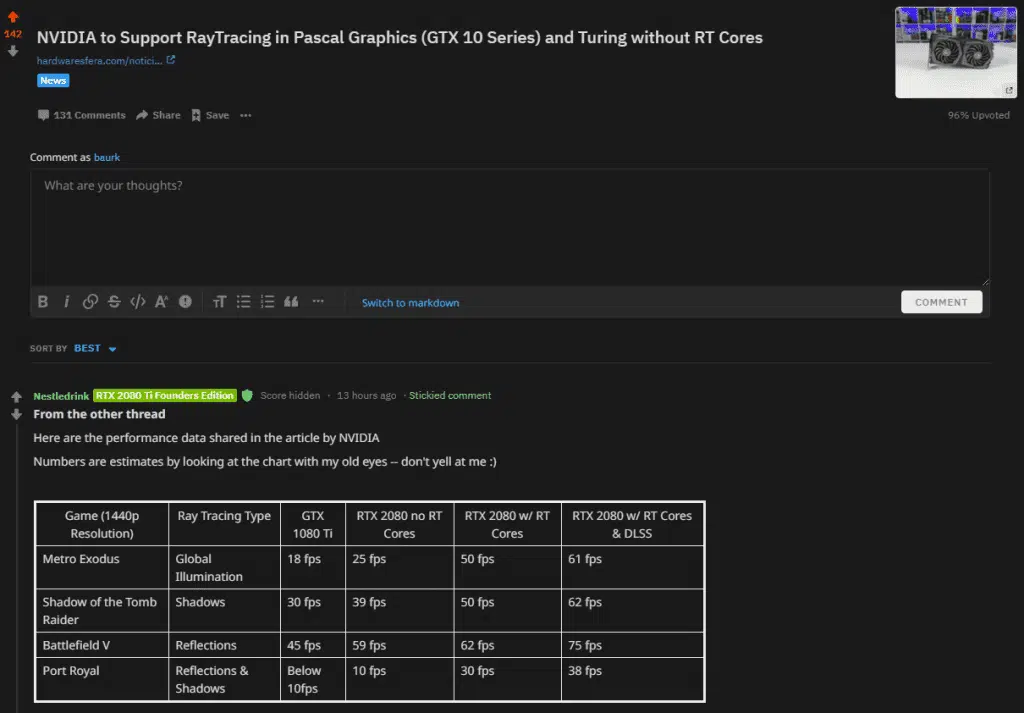Viewport: 1024px width, 713px height.
Task: Open the Sort By BEST dropdown
Action: (95, 349)
